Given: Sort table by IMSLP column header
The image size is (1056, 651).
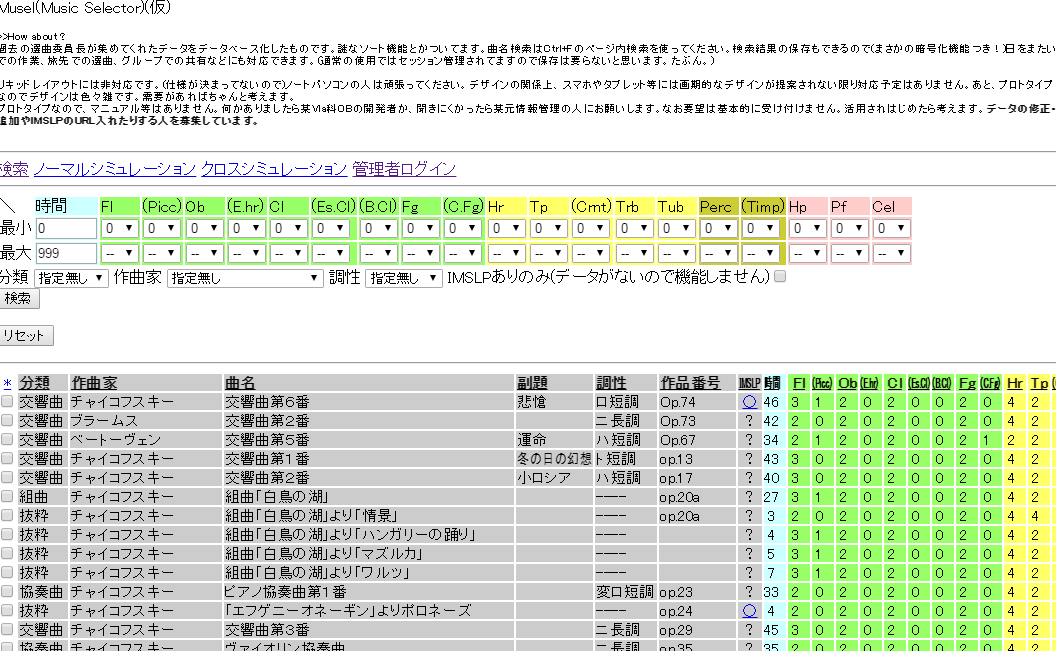Looking at the screenshot, I should tap(749, 383).
